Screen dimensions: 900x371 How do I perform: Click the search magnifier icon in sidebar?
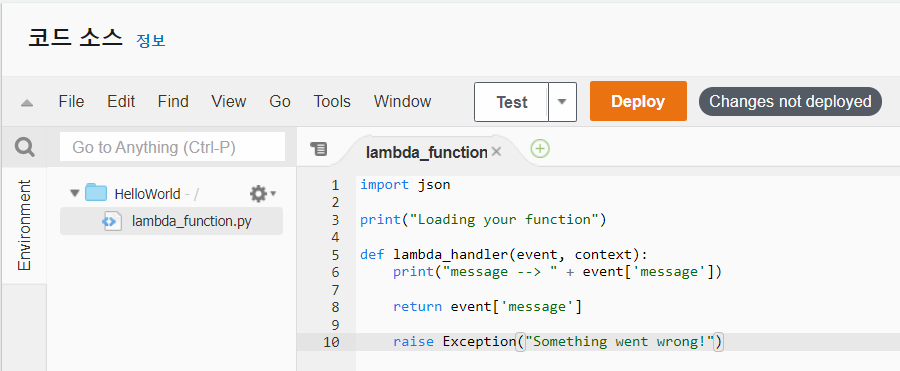(24, 148)
